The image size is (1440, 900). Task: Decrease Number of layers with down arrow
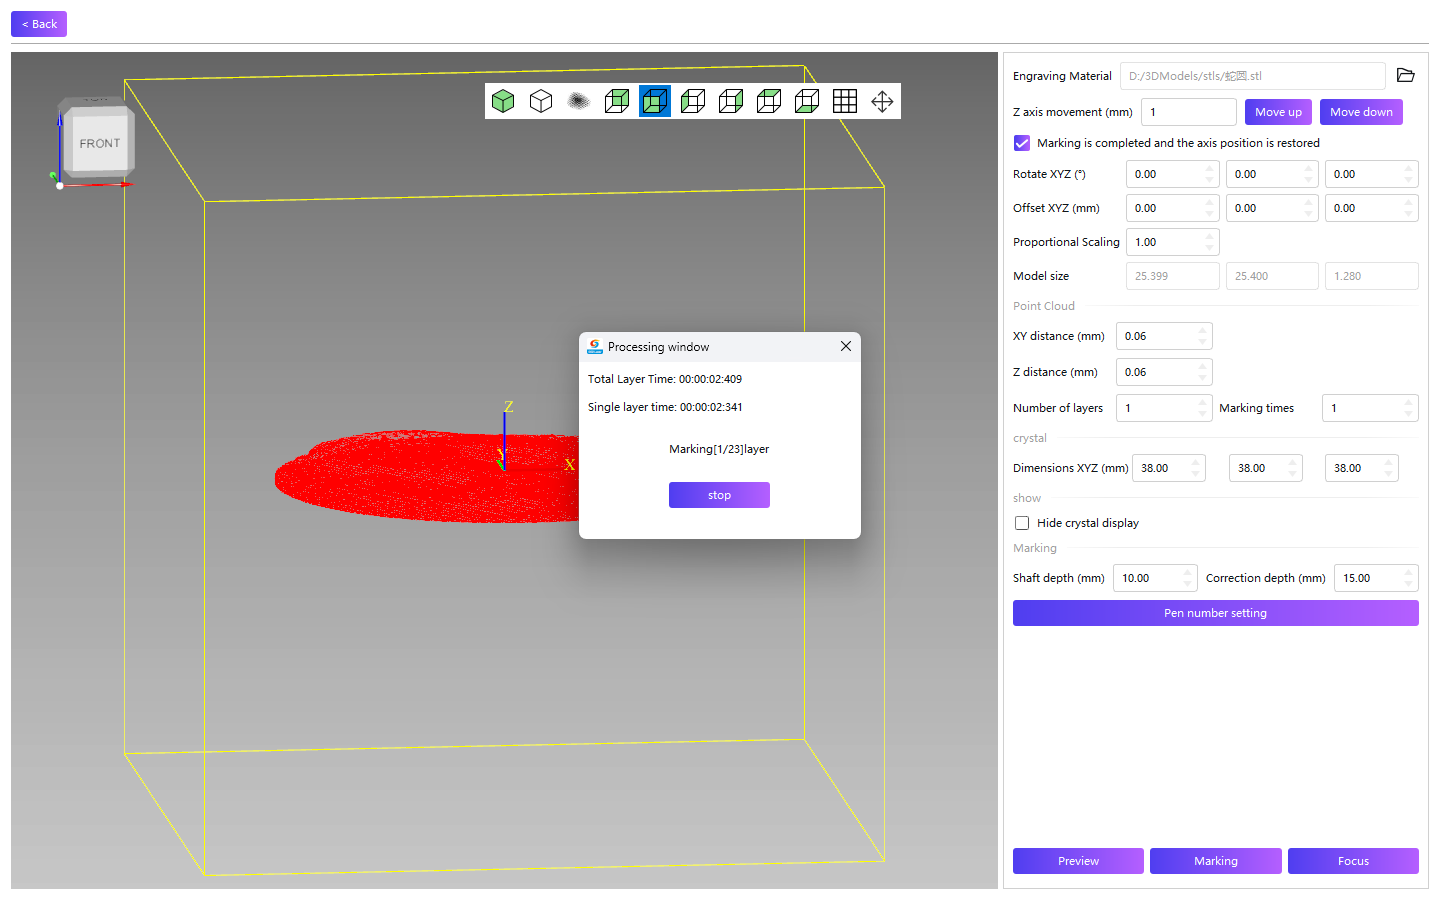pyautogui.click(x=1203, y=414)
